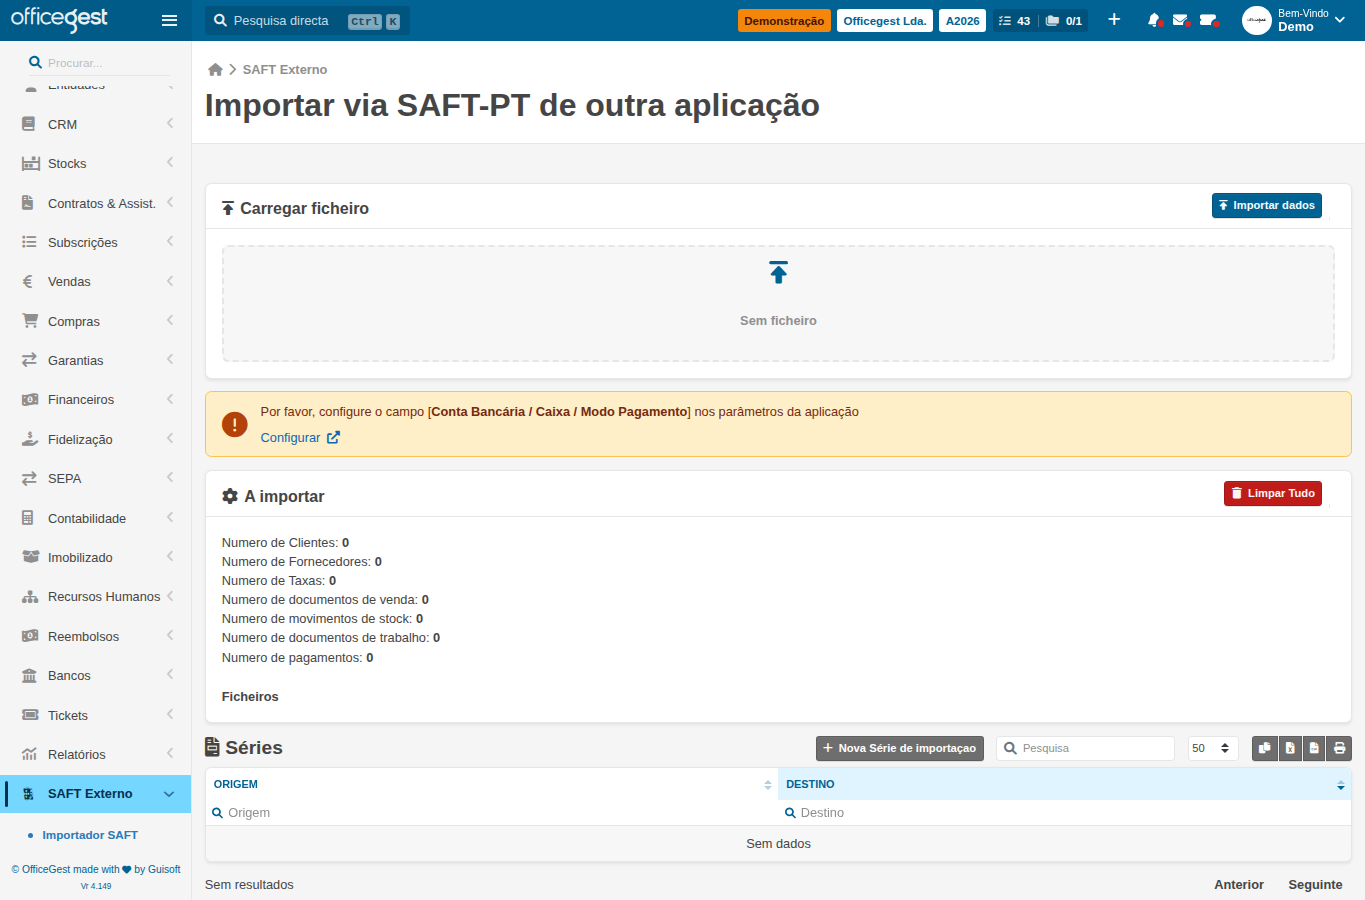Expand the Garantias menu chevron
Viewport: 1365px width, 900px height.
[170, 359]
